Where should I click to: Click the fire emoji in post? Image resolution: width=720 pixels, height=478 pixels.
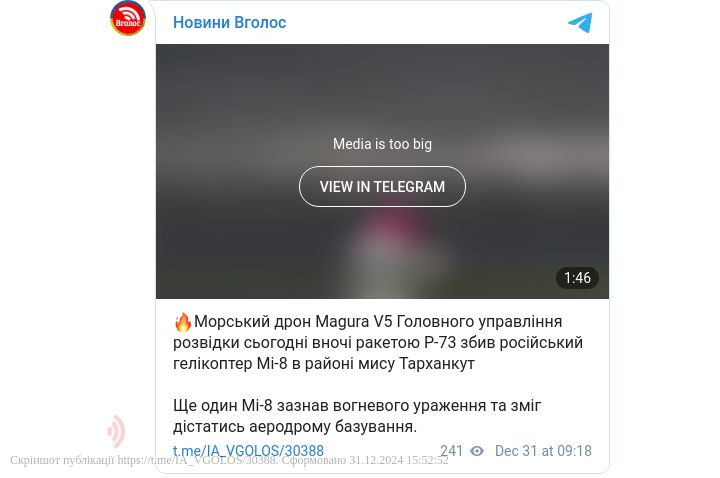tap(182, 321)
